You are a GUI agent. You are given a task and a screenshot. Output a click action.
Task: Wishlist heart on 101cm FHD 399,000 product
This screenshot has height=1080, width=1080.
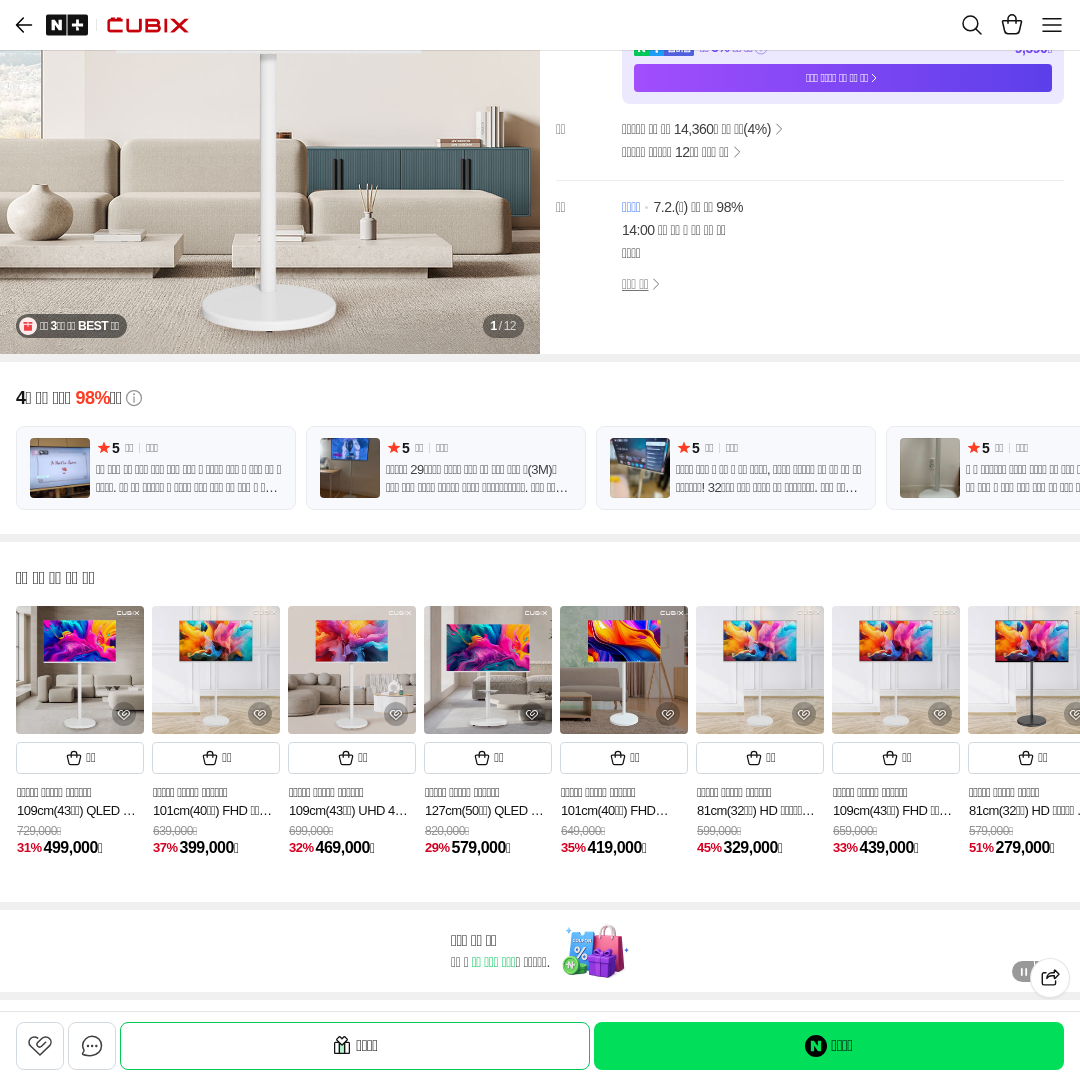point(260,714)
